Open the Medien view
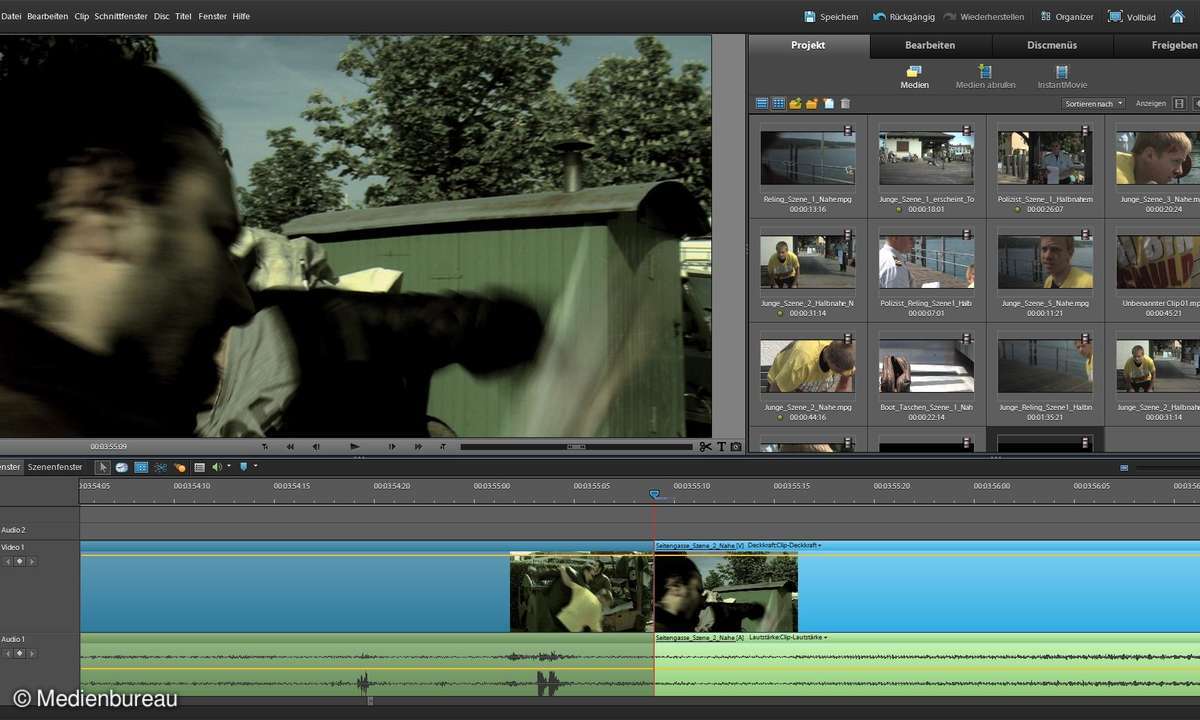This screenshot has width=1200, height=720. point(914,77)
